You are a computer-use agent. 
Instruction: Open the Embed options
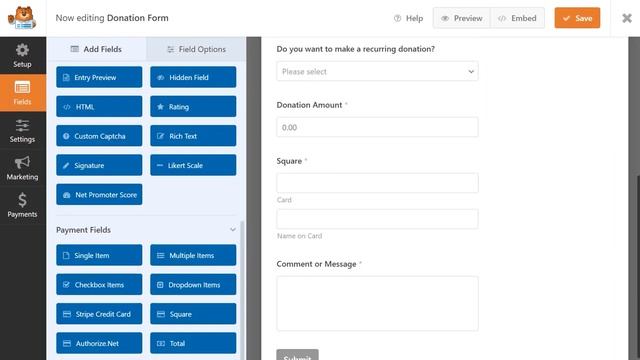517,18
